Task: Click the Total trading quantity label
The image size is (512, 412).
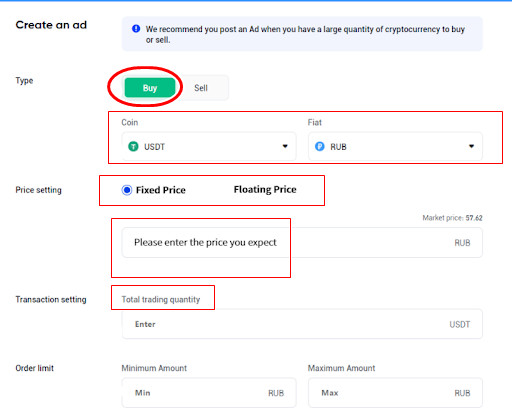Action: click(x=161, y=299)
